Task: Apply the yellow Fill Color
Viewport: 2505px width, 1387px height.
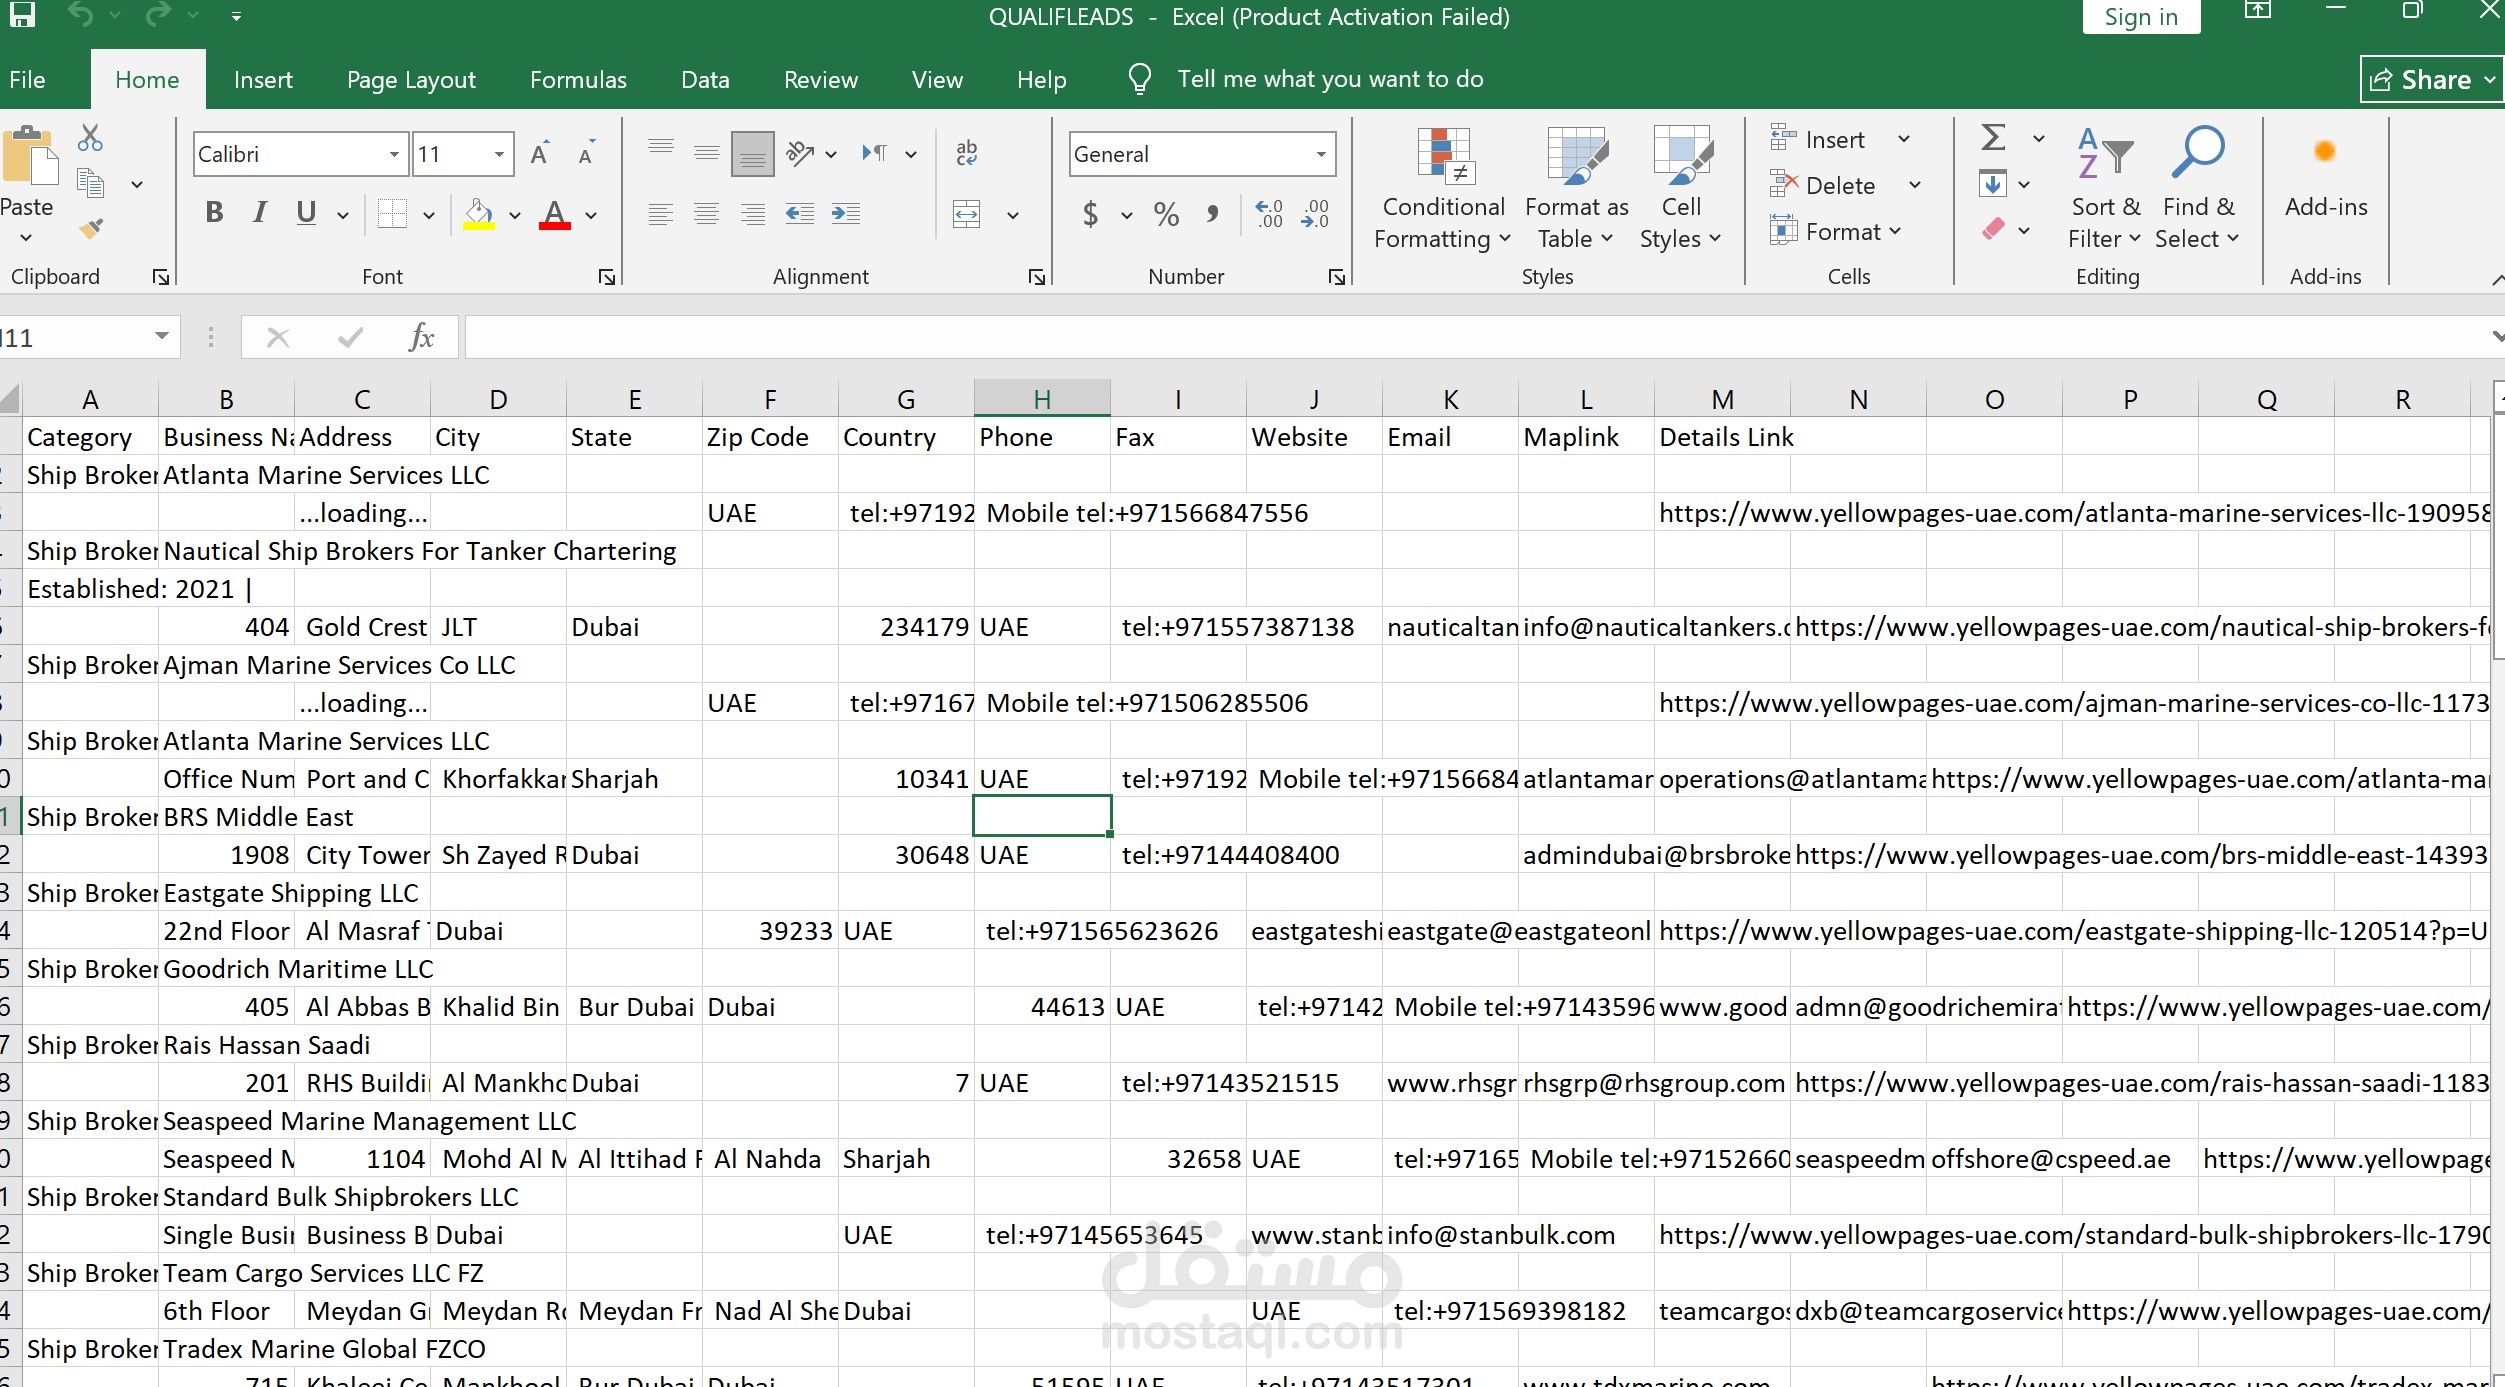Action: coord(479,214)
